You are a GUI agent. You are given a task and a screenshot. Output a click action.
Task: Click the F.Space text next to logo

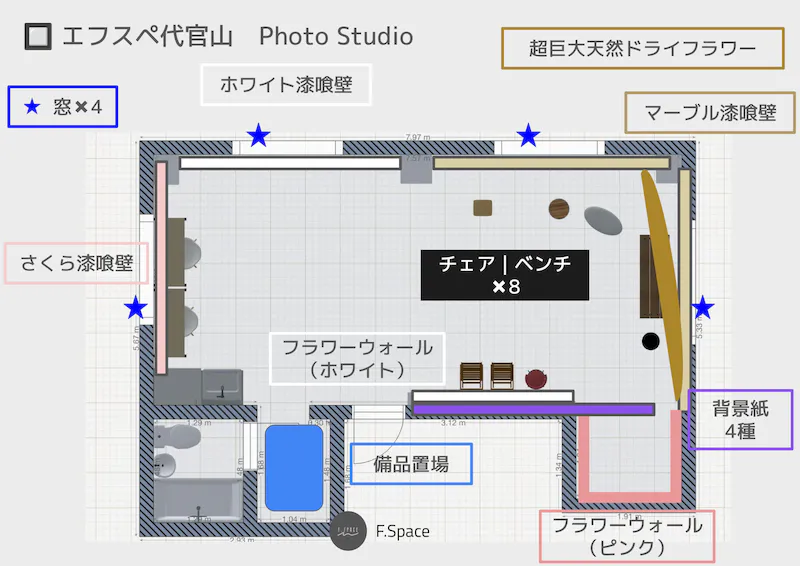[x=403, y=531]
